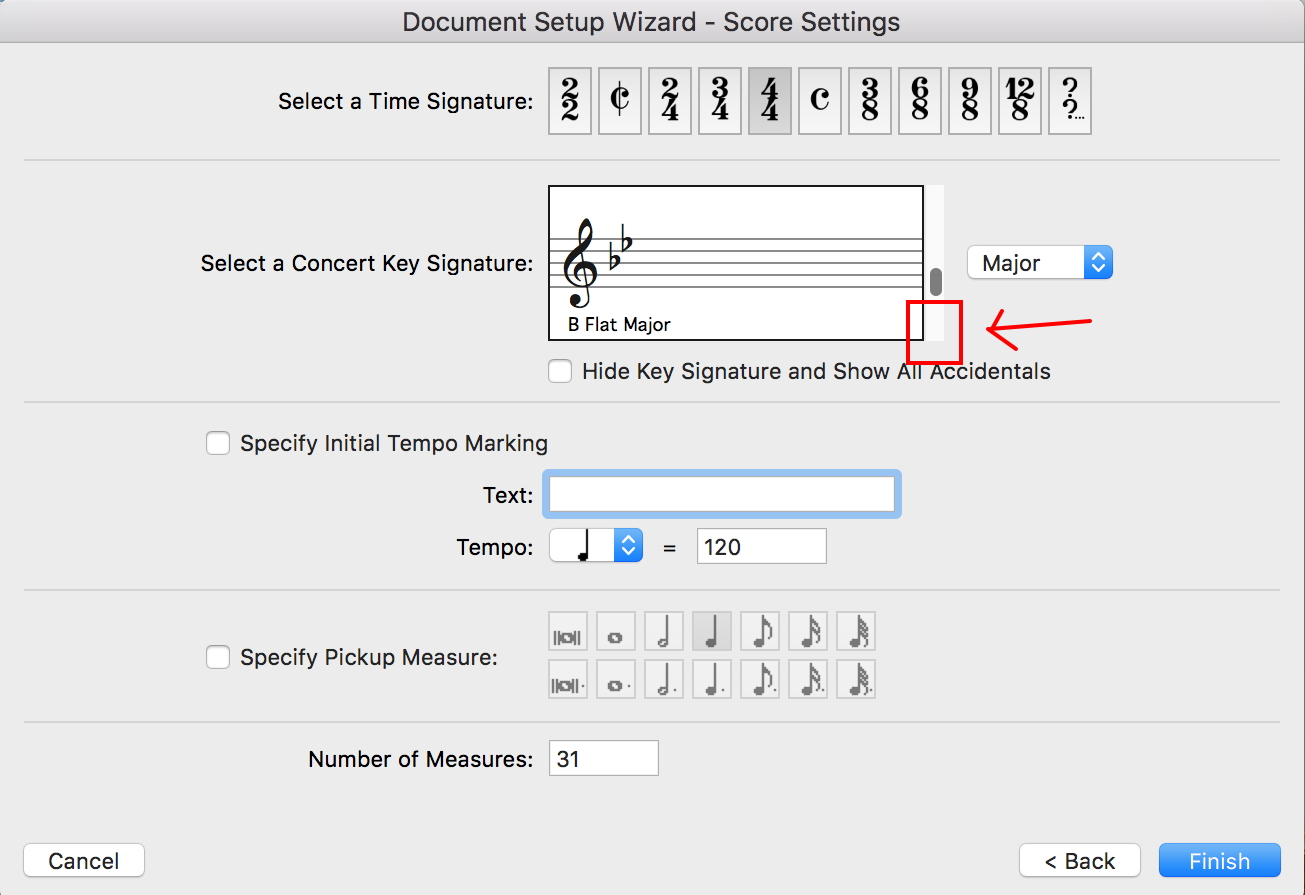Select the 6/8 time signature
The width and height of the screenshot is (1305, 895).
(x=920, y=101)
